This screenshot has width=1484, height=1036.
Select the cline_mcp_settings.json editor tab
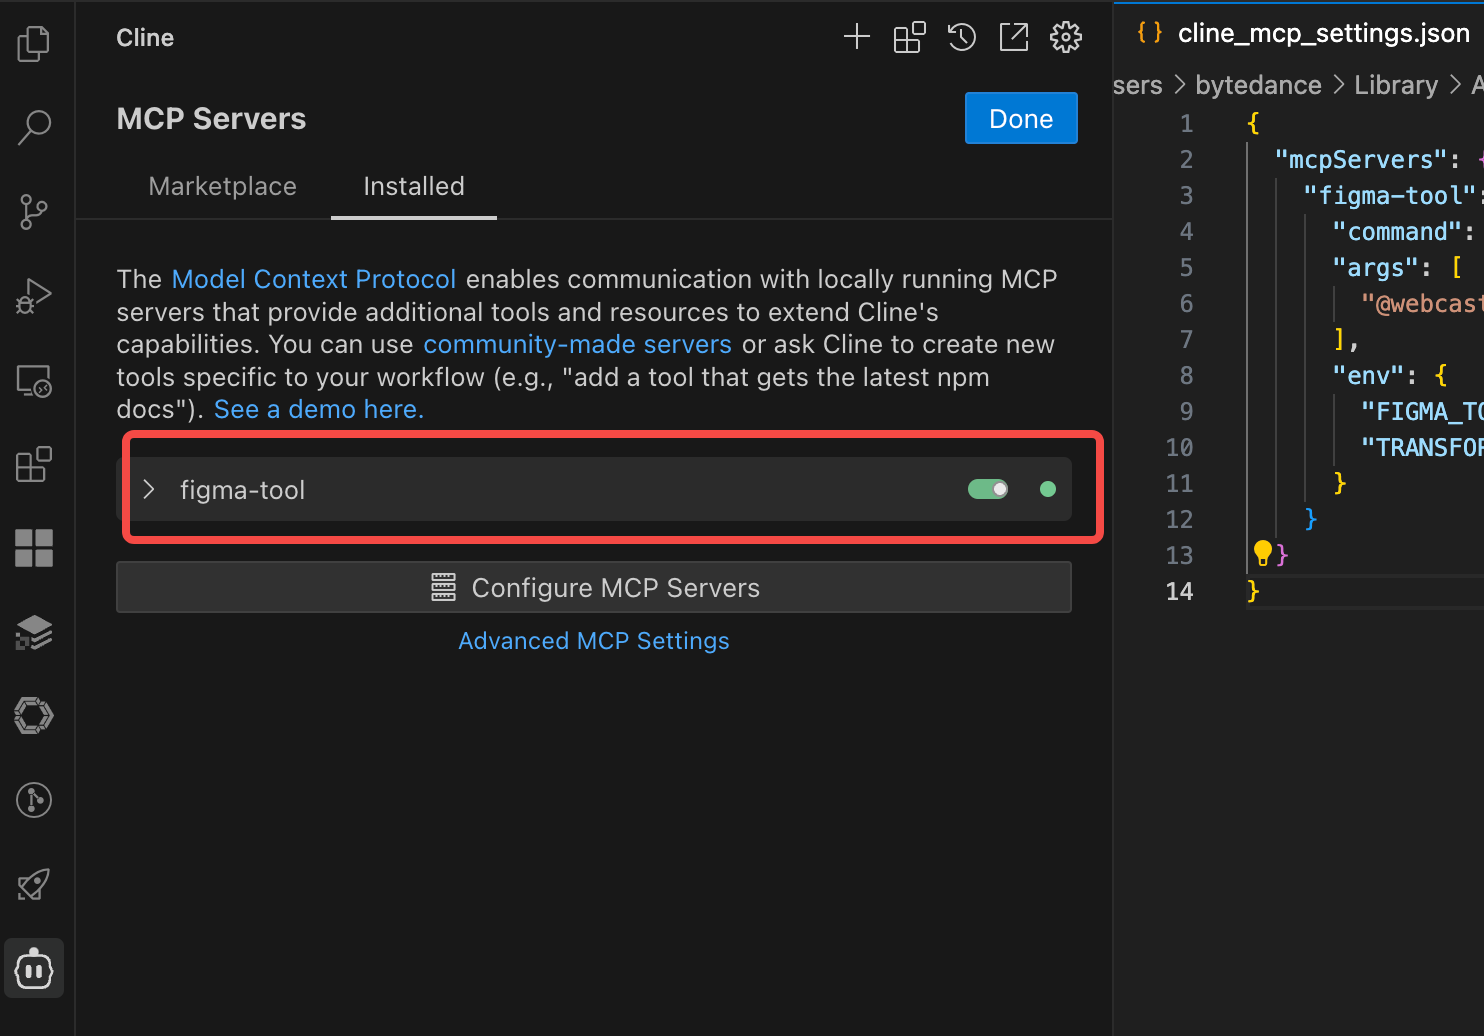click(x=1322, y=34)
